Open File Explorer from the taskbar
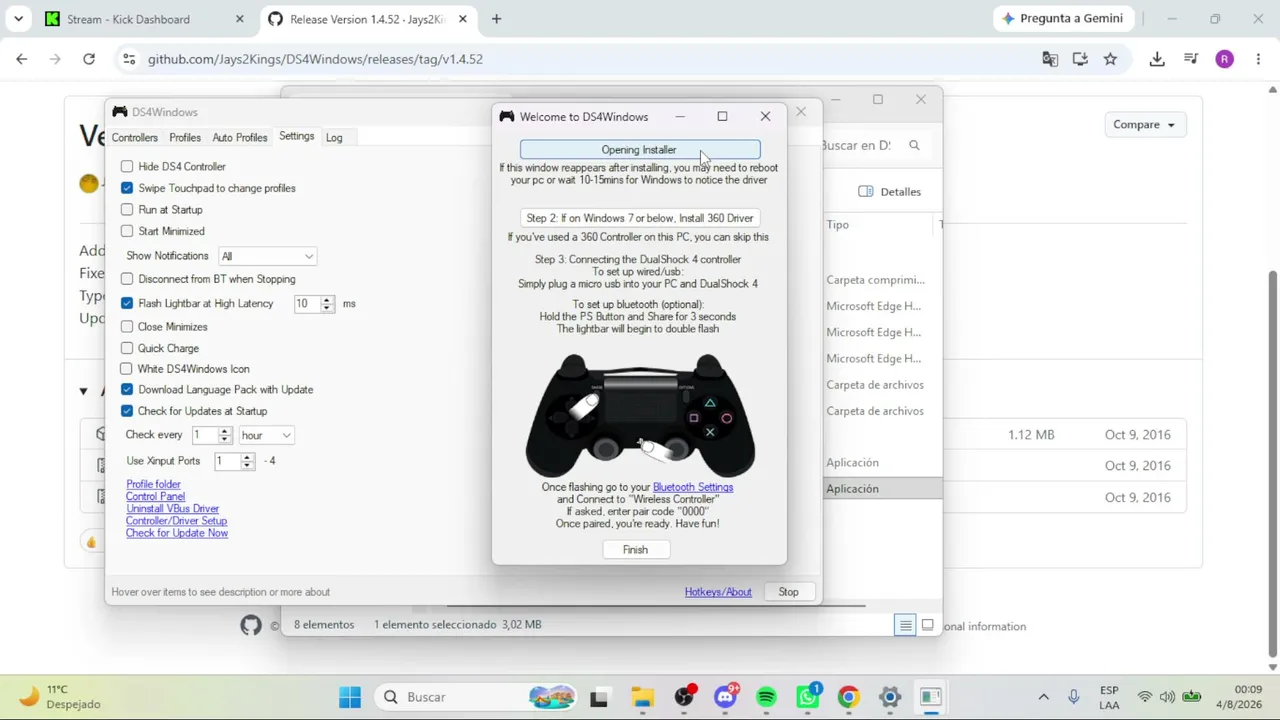The image size is (1280, 720). pyautogui.click(x=642, y=697)
